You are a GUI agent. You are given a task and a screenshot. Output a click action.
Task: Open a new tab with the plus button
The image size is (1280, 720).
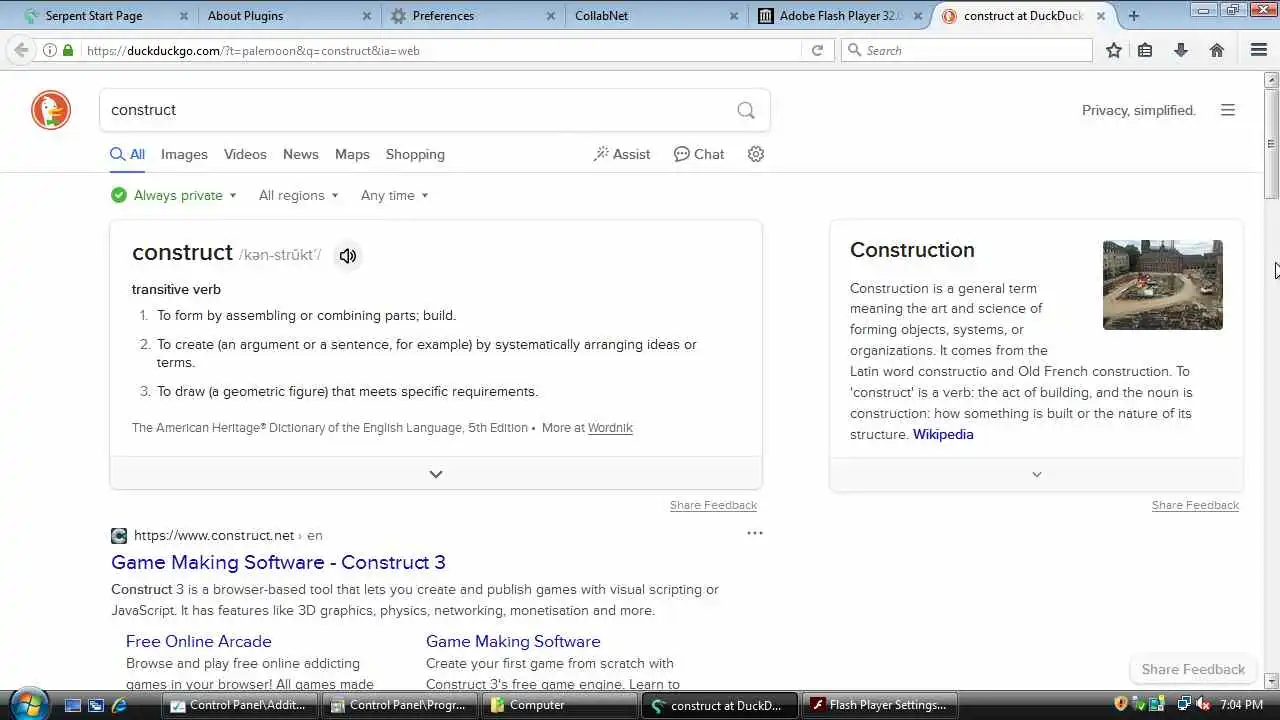[x=1133, y=15]
